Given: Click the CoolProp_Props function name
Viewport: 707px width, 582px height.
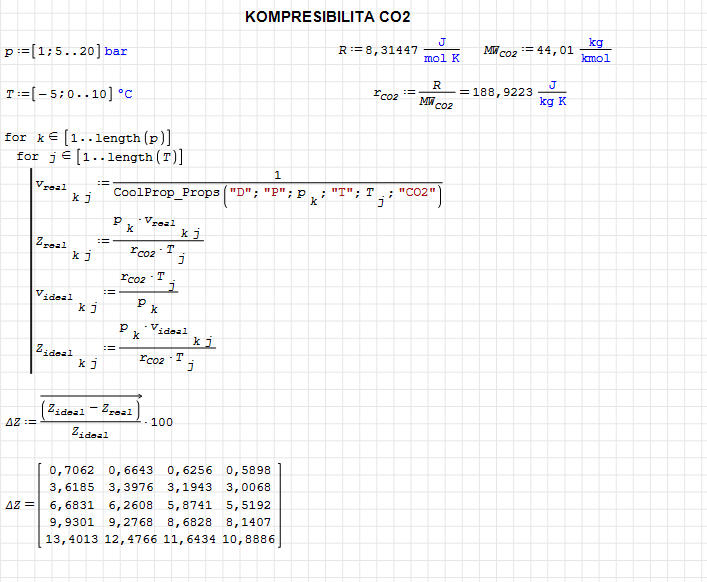Looking at the screenshot, I should (x=167, y=192).
